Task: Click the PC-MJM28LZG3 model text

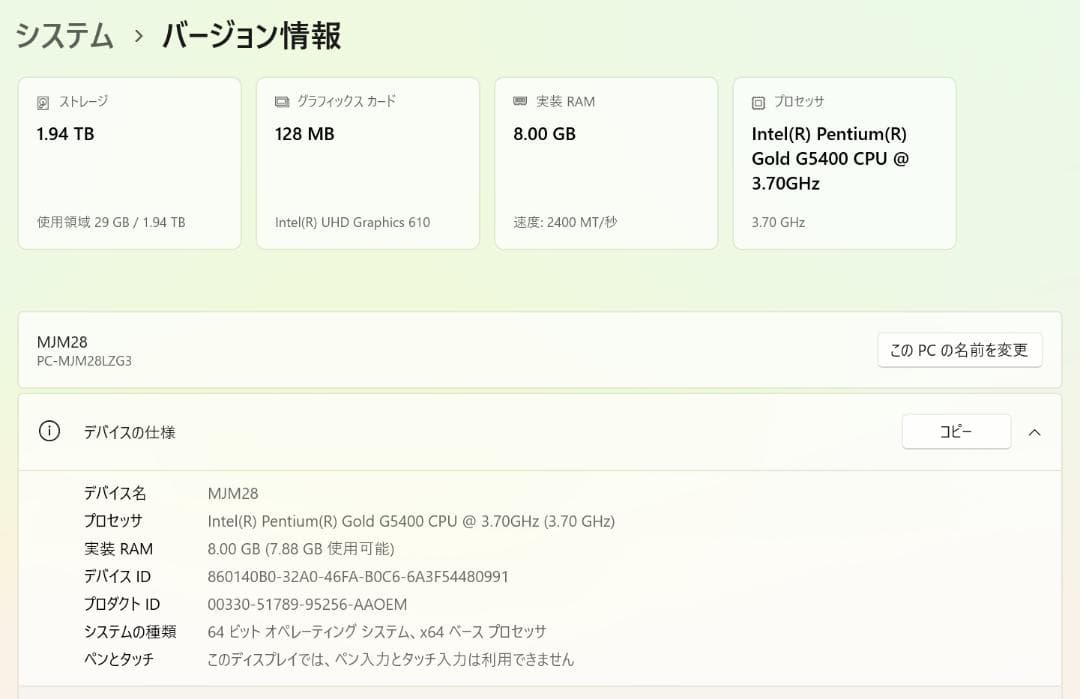Action: coord(84,361)
